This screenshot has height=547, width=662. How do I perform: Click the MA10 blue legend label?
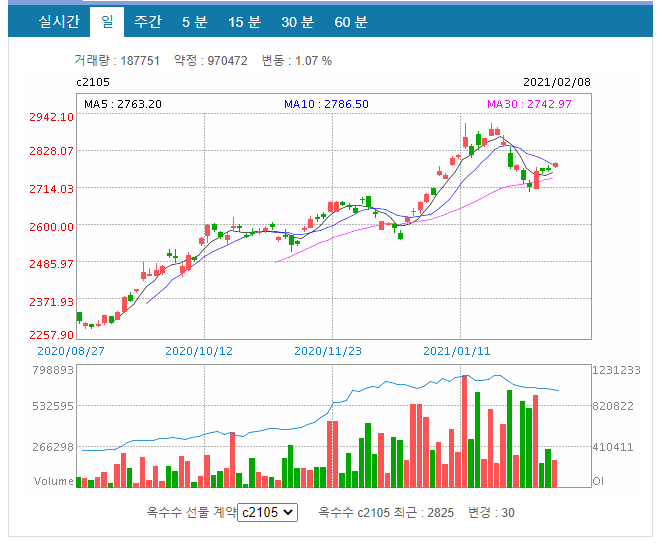(326, 104)
